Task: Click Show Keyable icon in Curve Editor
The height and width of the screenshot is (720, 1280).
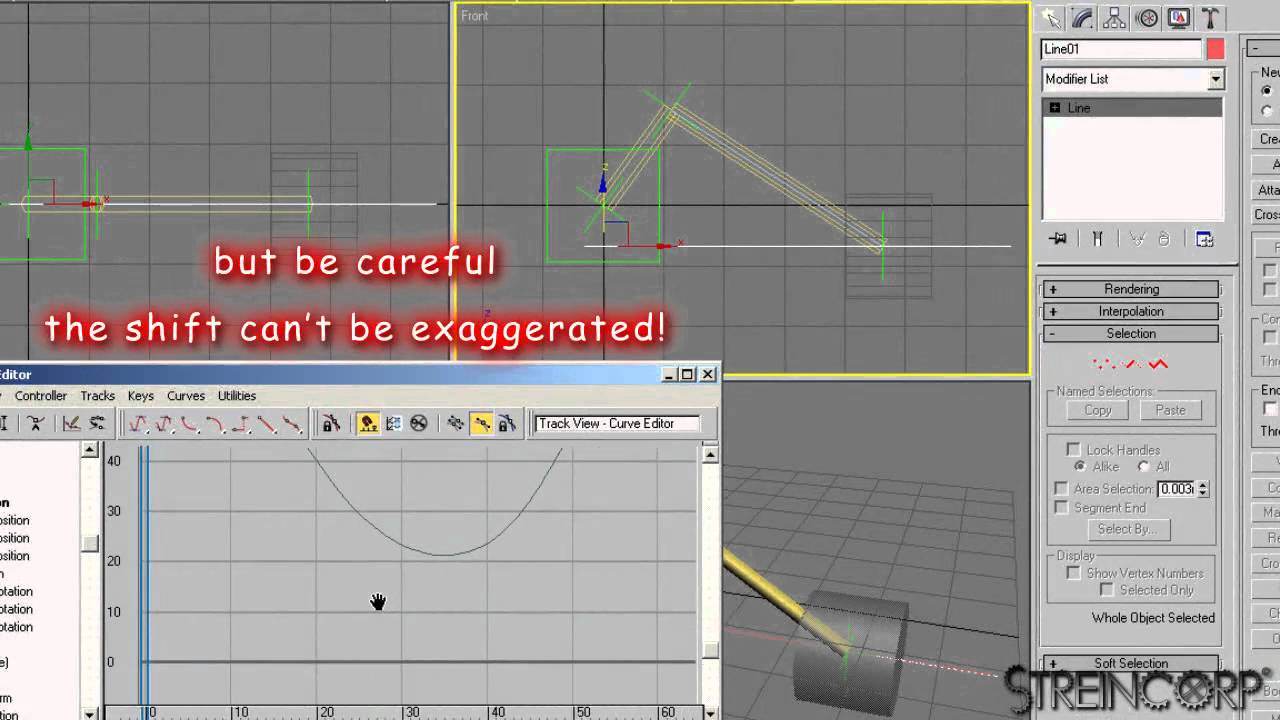Action: (419, 424)
